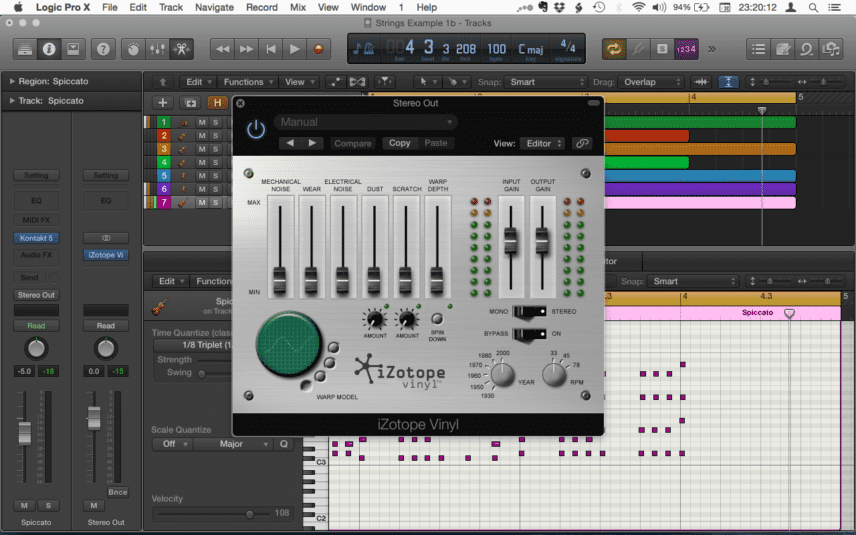Open the Tuner icon

tap(638, 49)
